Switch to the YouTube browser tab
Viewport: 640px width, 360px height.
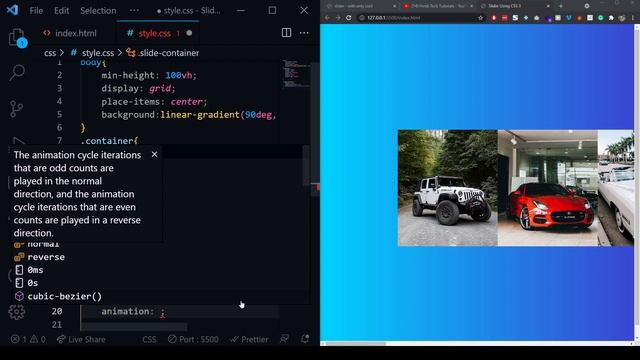tap(438, 6)
